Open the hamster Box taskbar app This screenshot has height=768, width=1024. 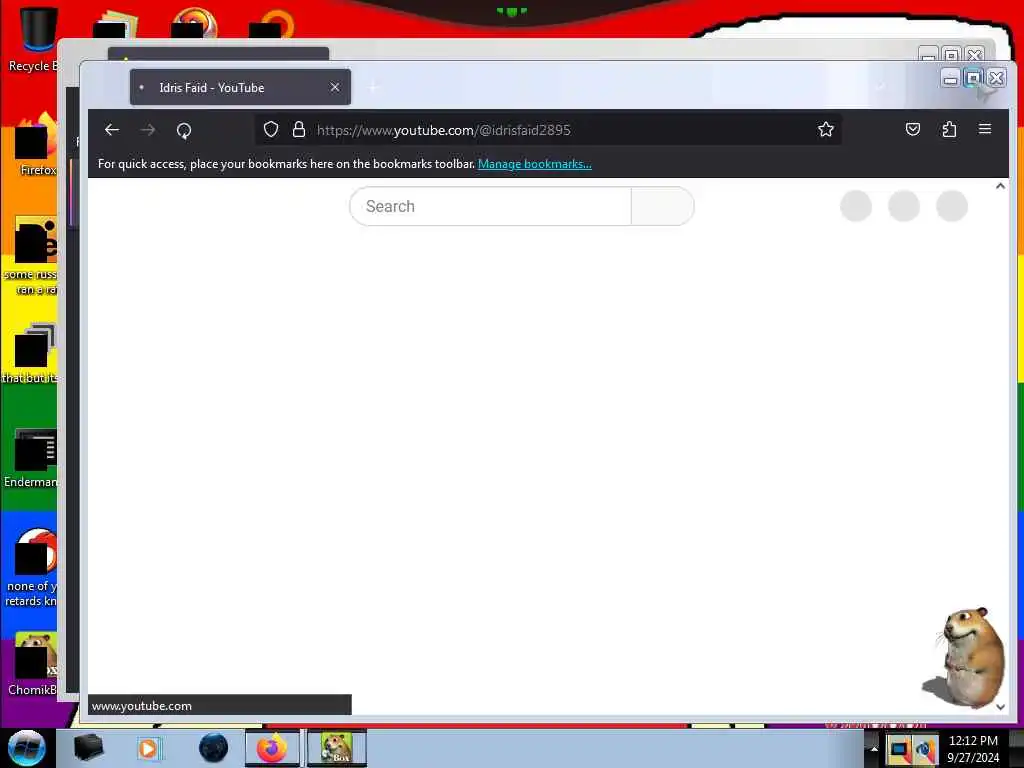(x=336, y=748)
